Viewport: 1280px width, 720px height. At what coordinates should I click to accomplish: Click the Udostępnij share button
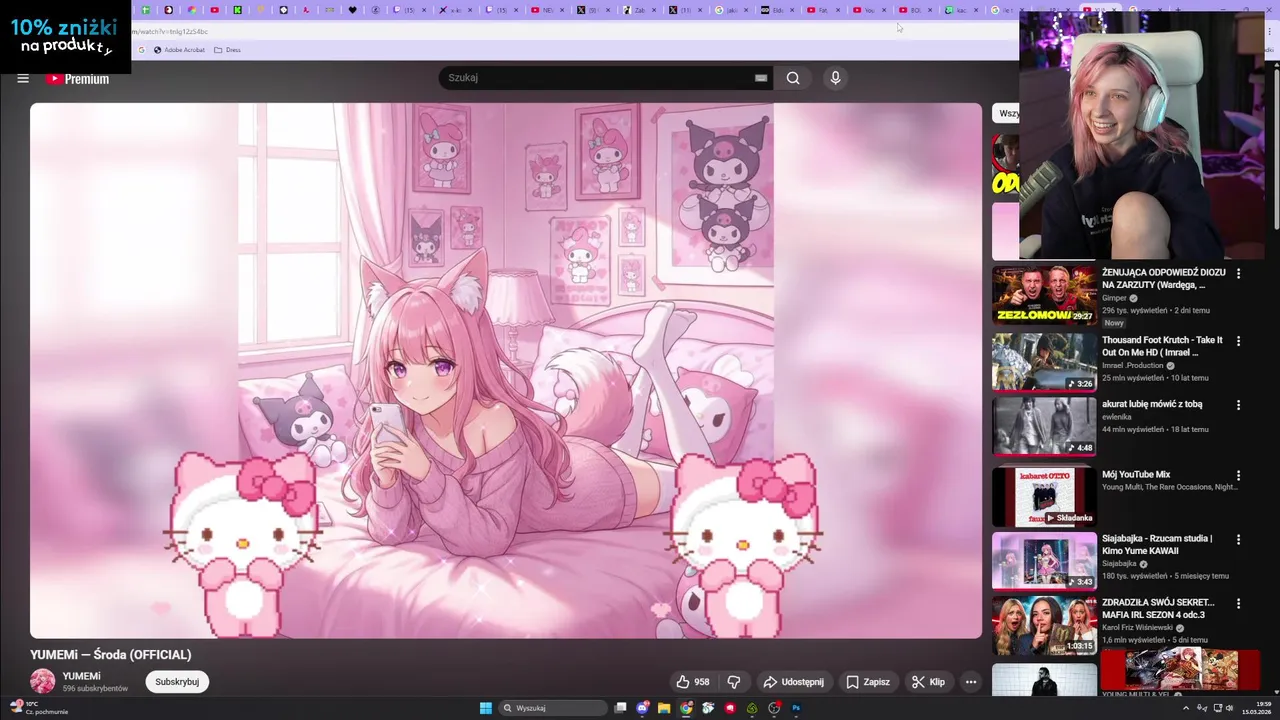(793, 682)
